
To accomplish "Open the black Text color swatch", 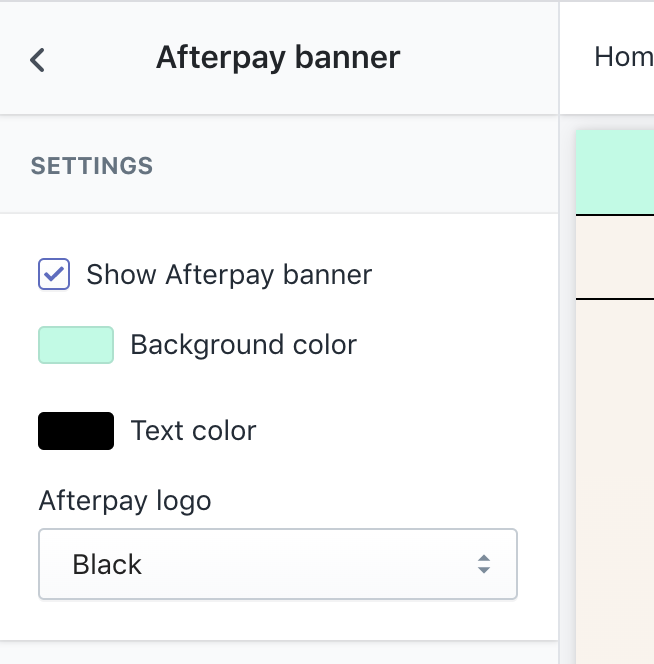I will (76, 431).
